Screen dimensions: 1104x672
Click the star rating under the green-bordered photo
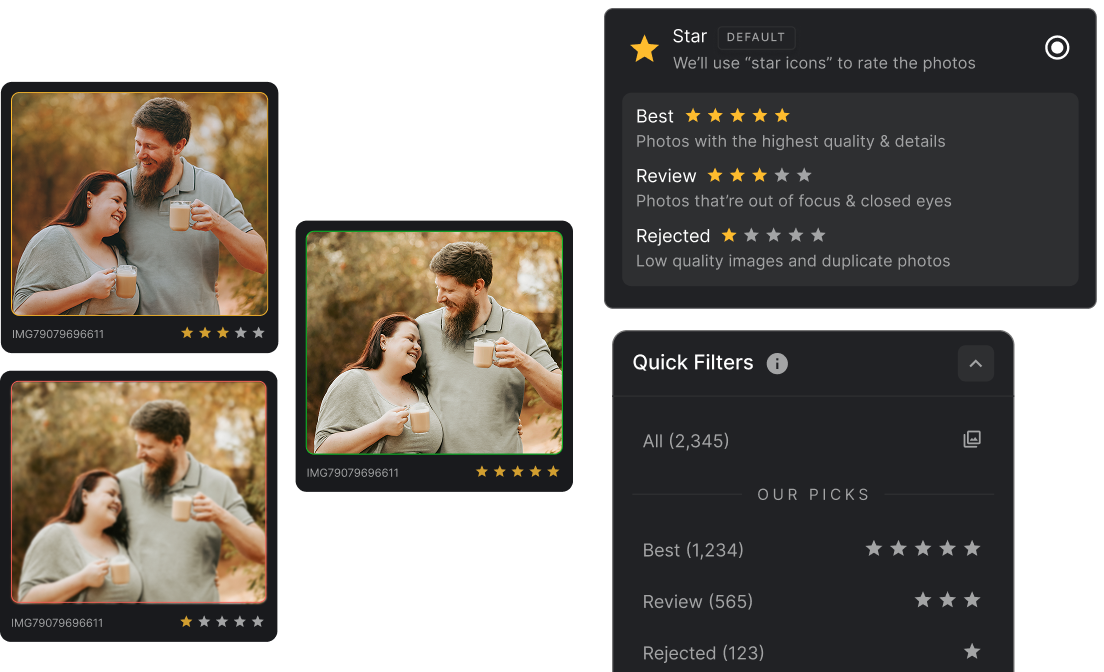click(x=517, y=471)
